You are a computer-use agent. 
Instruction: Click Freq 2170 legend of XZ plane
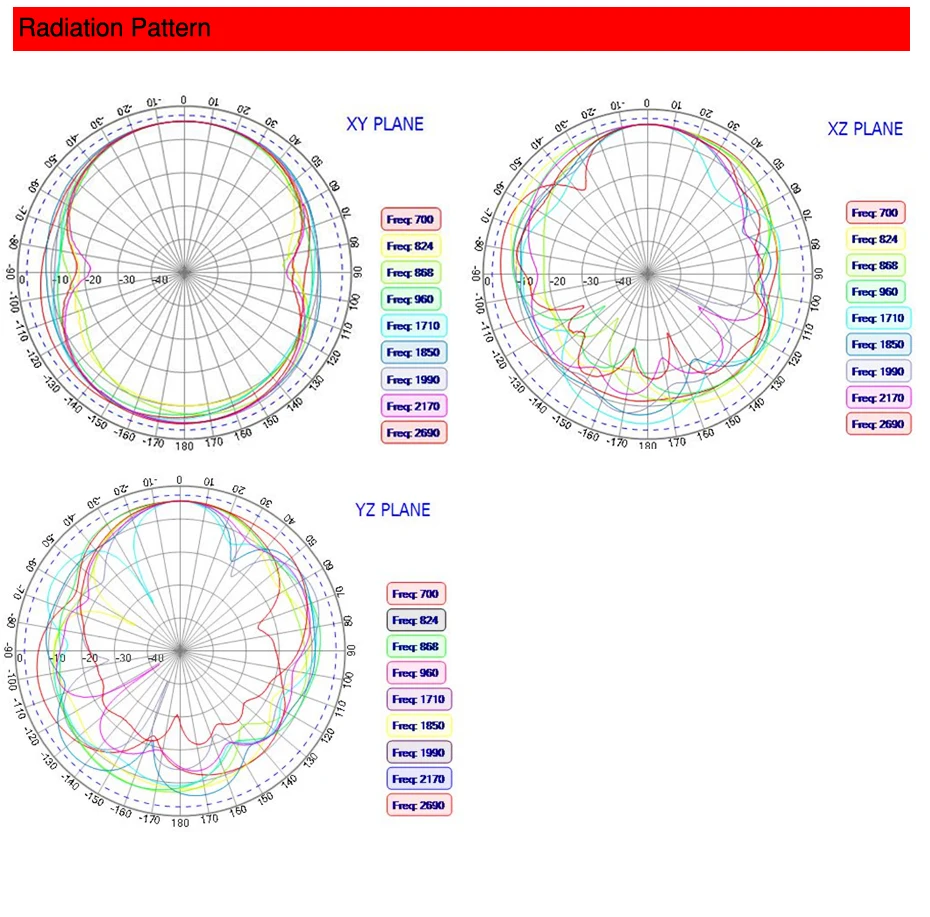click(878, 398)
